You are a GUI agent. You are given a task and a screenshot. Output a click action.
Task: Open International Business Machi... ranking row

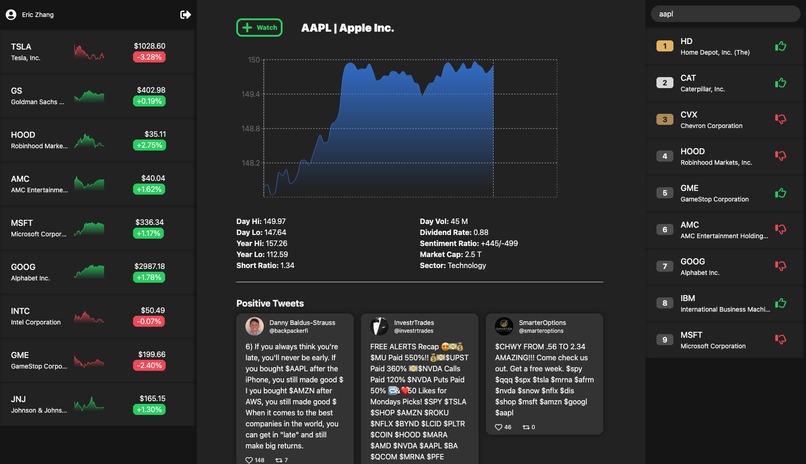coord(725,303)
